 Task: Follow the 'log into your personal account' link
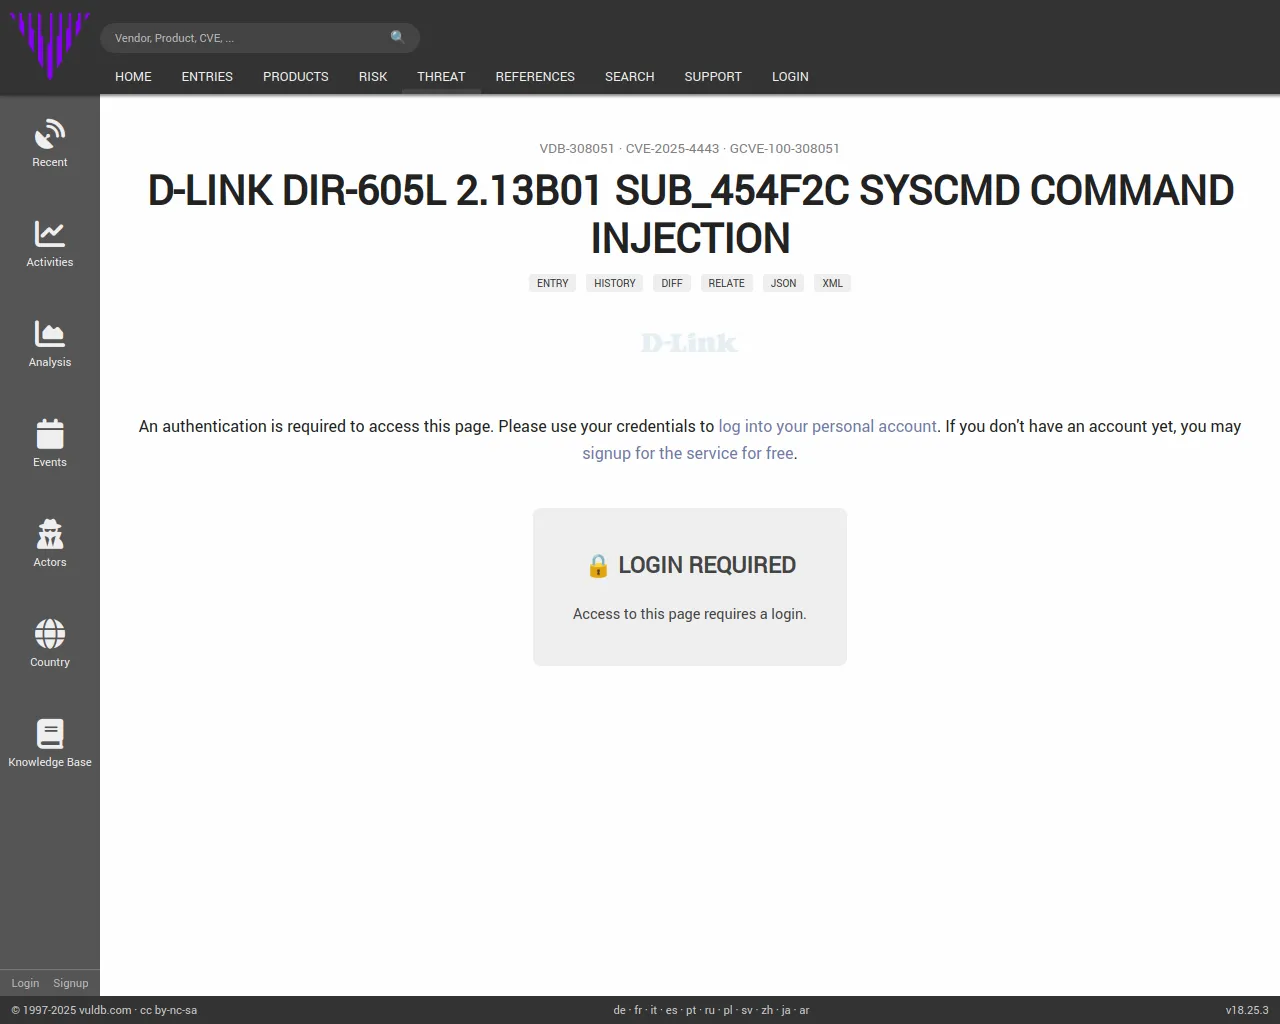pyautogui.click(x=828, y=426)
